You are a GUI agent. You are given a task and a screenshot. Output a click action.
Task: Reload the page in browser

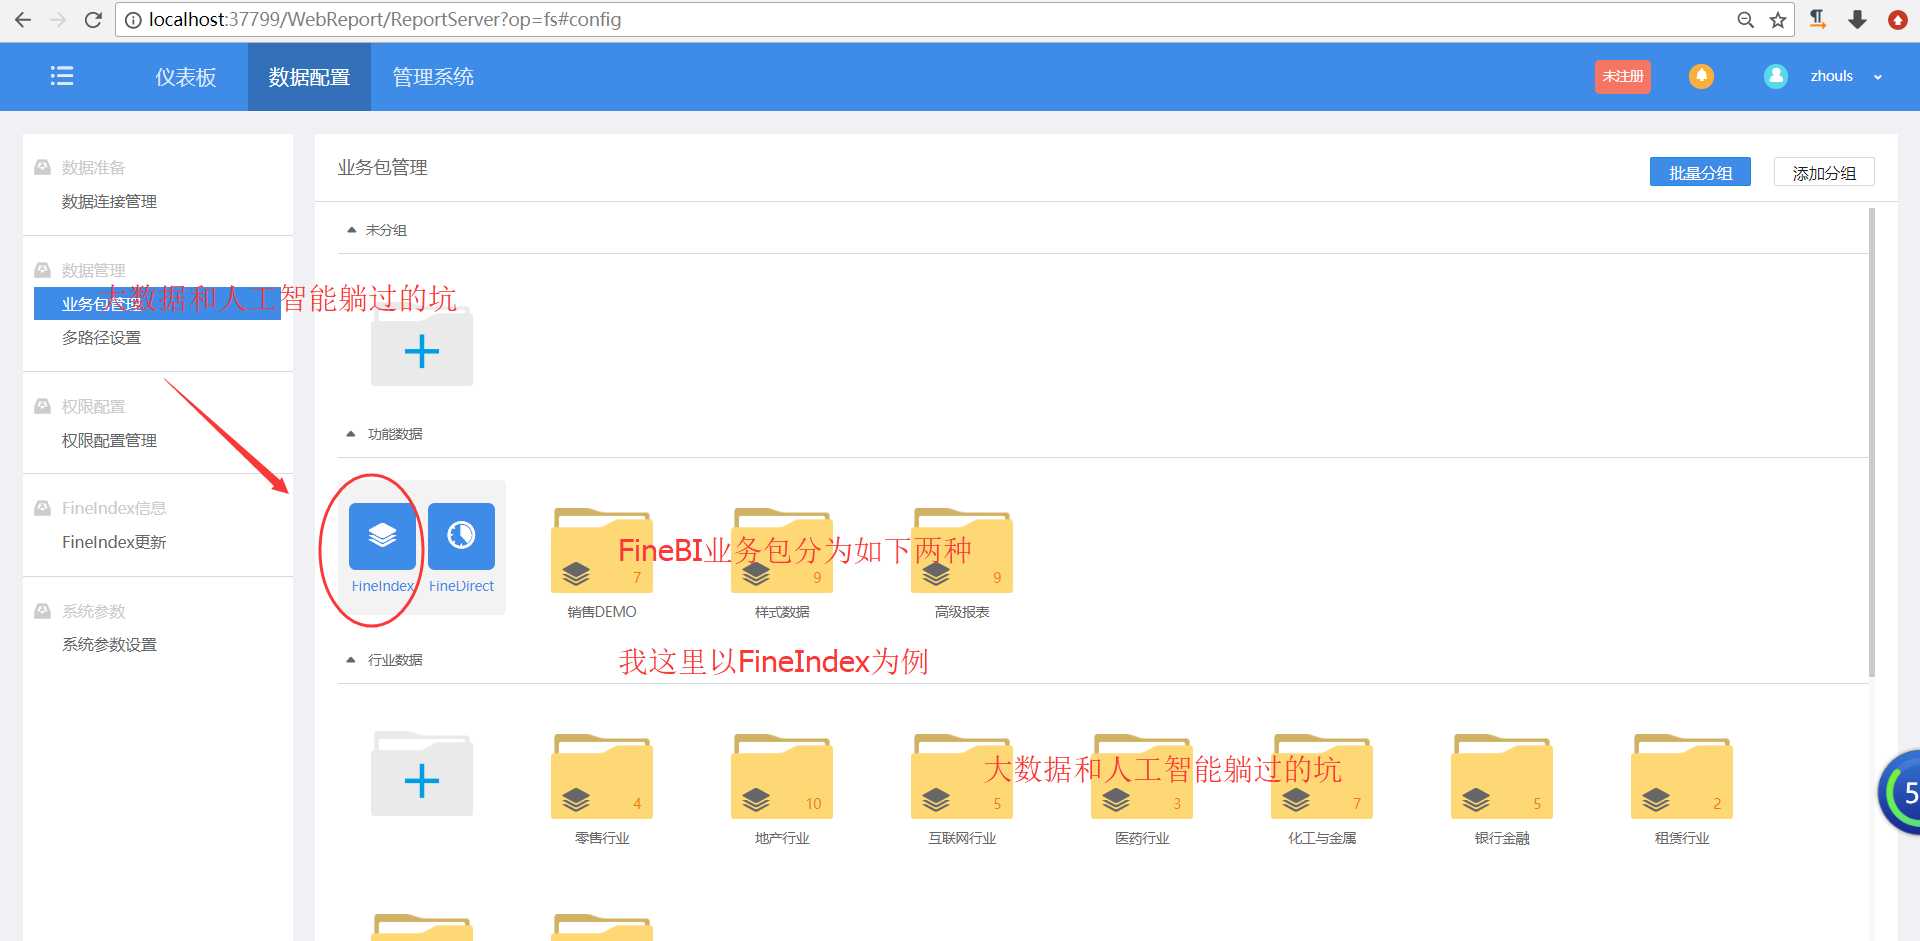point(93,20)
